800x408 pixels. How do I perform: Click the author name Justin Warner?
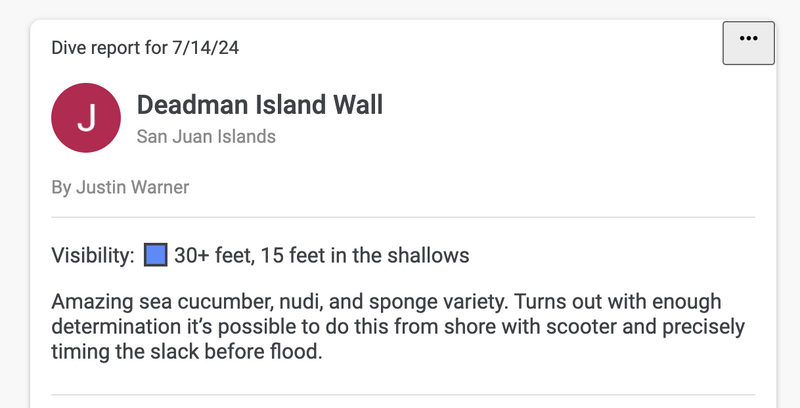133,187
